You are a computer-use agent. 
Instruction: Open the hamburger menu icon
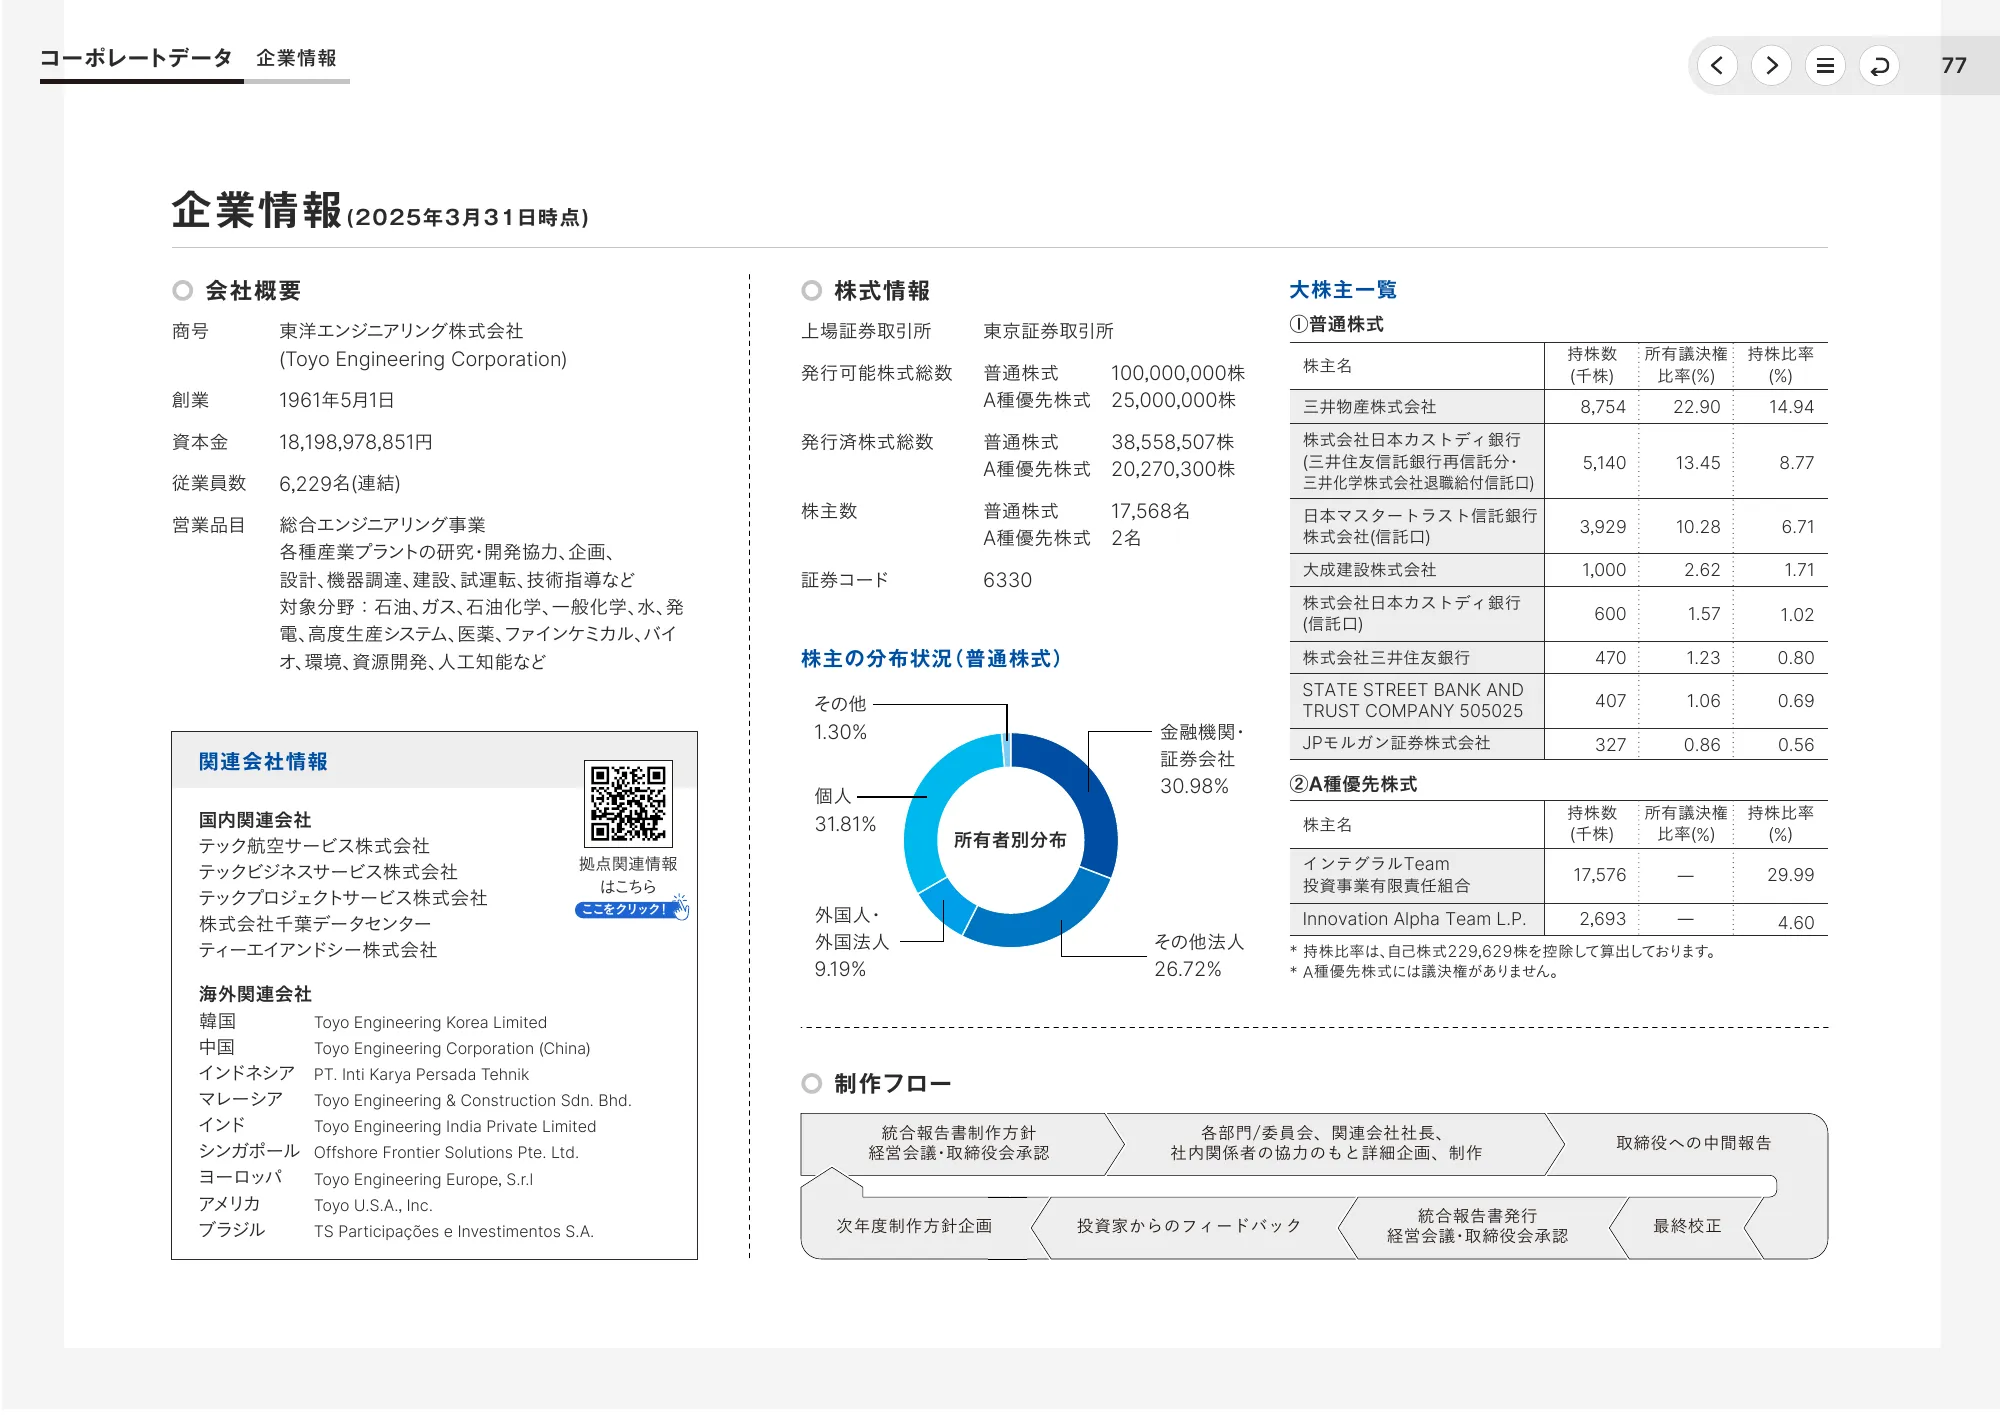click(x=1825, y=65)
